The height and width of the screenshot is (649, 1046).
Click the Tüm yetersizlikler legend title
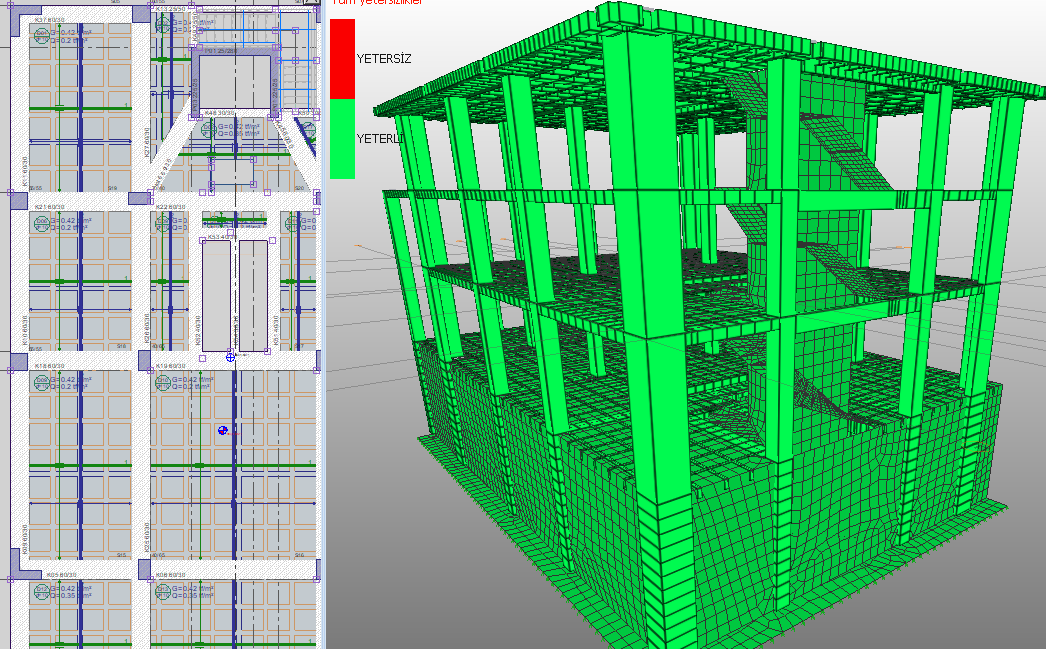376,3
